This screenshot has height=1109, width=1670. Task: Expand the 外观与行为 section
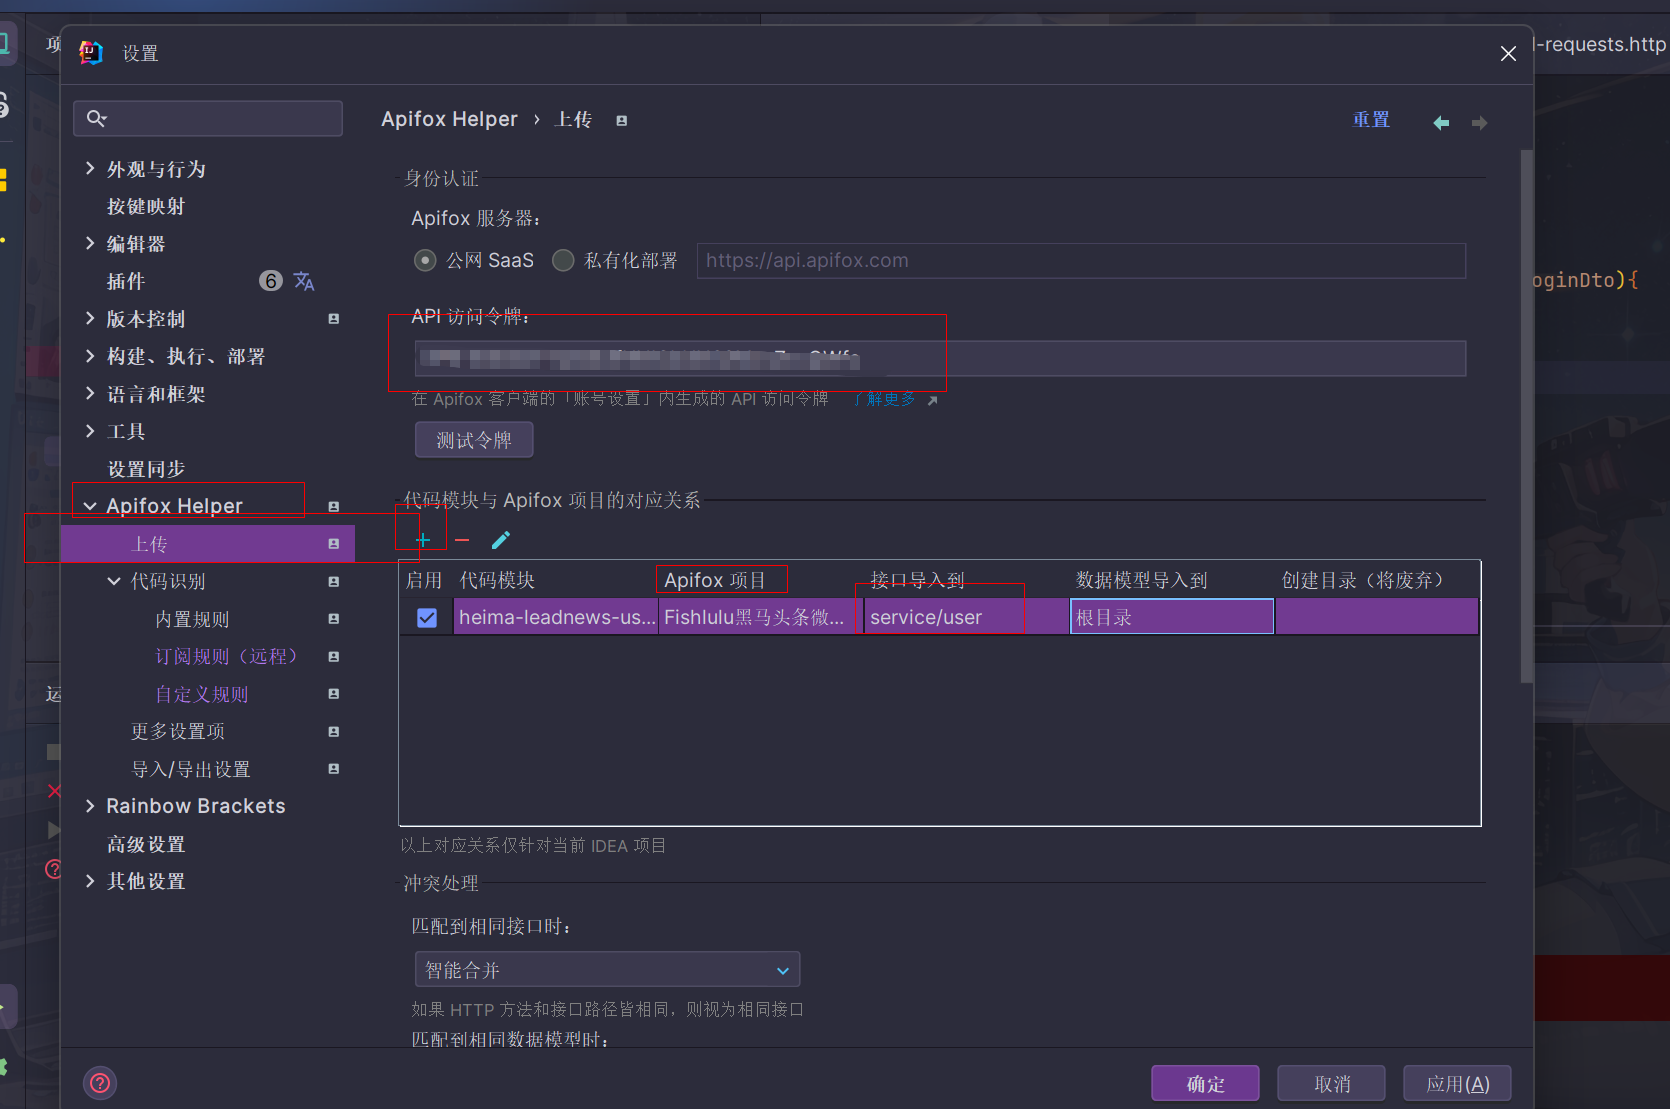pos(90,168)
